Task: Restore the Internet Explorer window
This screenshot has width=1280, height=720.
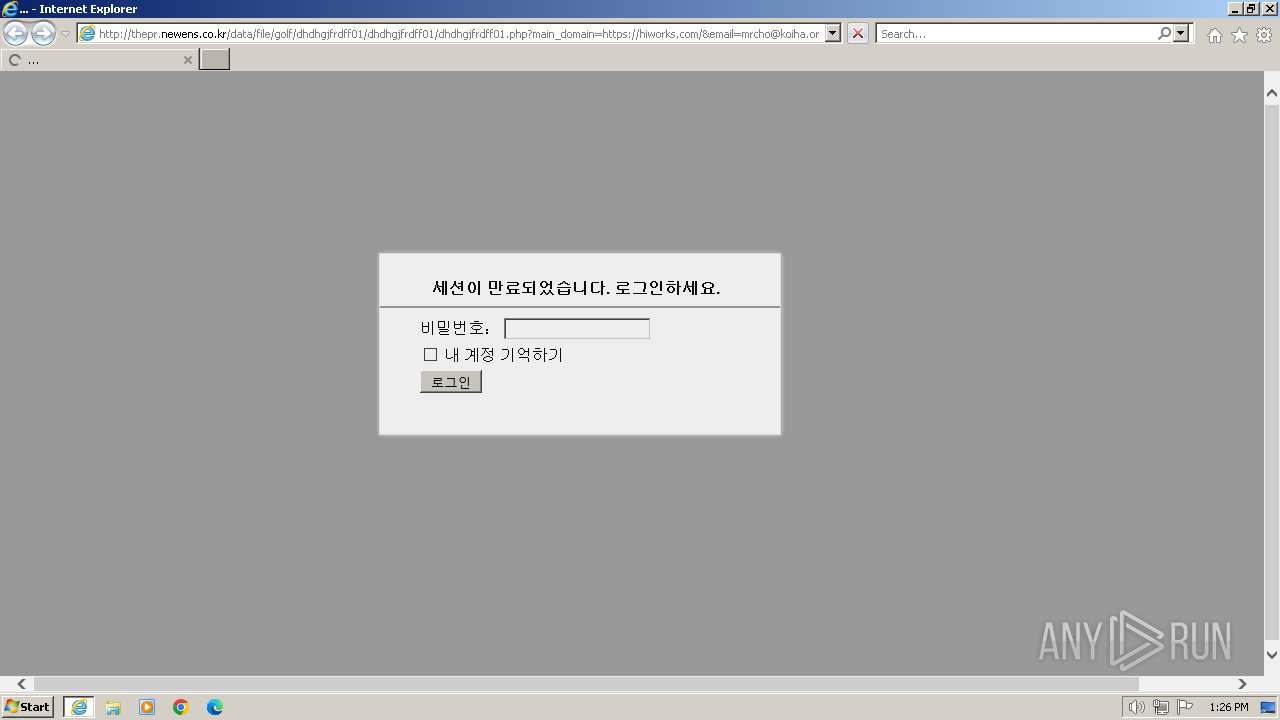Action: tap(1251, 9)
